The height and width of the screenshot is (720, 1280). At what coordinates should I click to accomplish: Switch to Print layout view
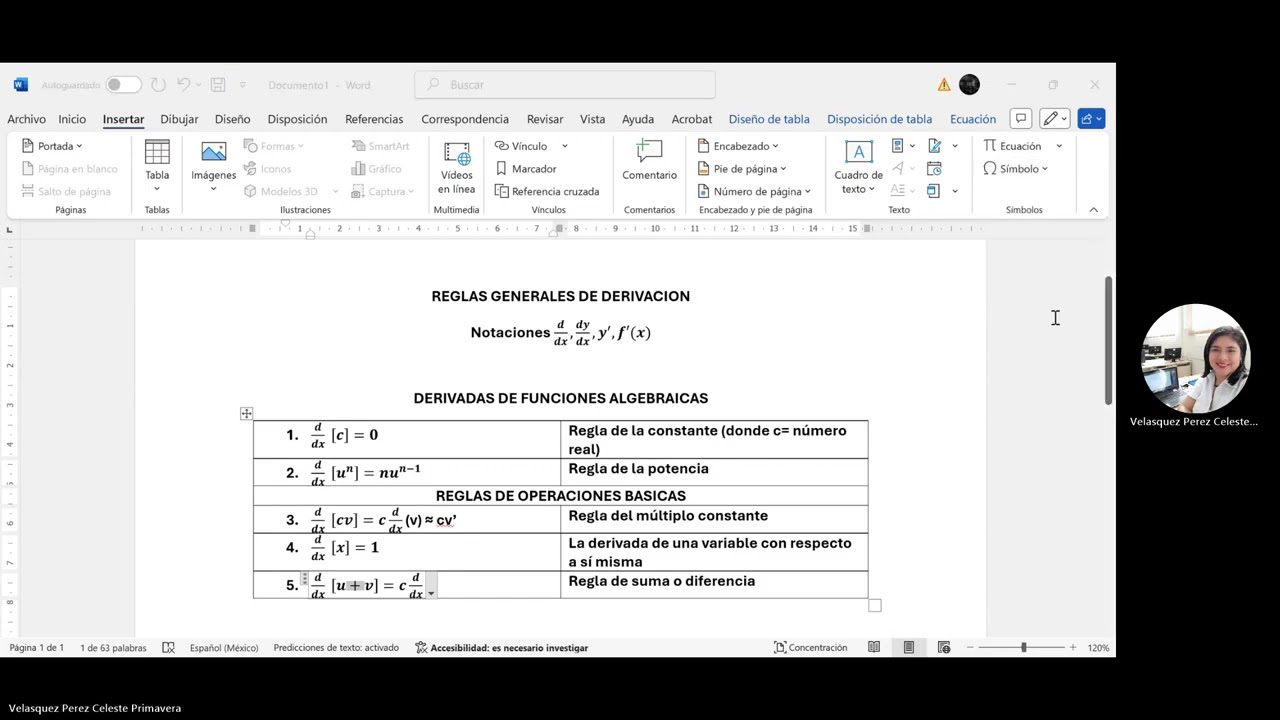[x=909, y=648]
